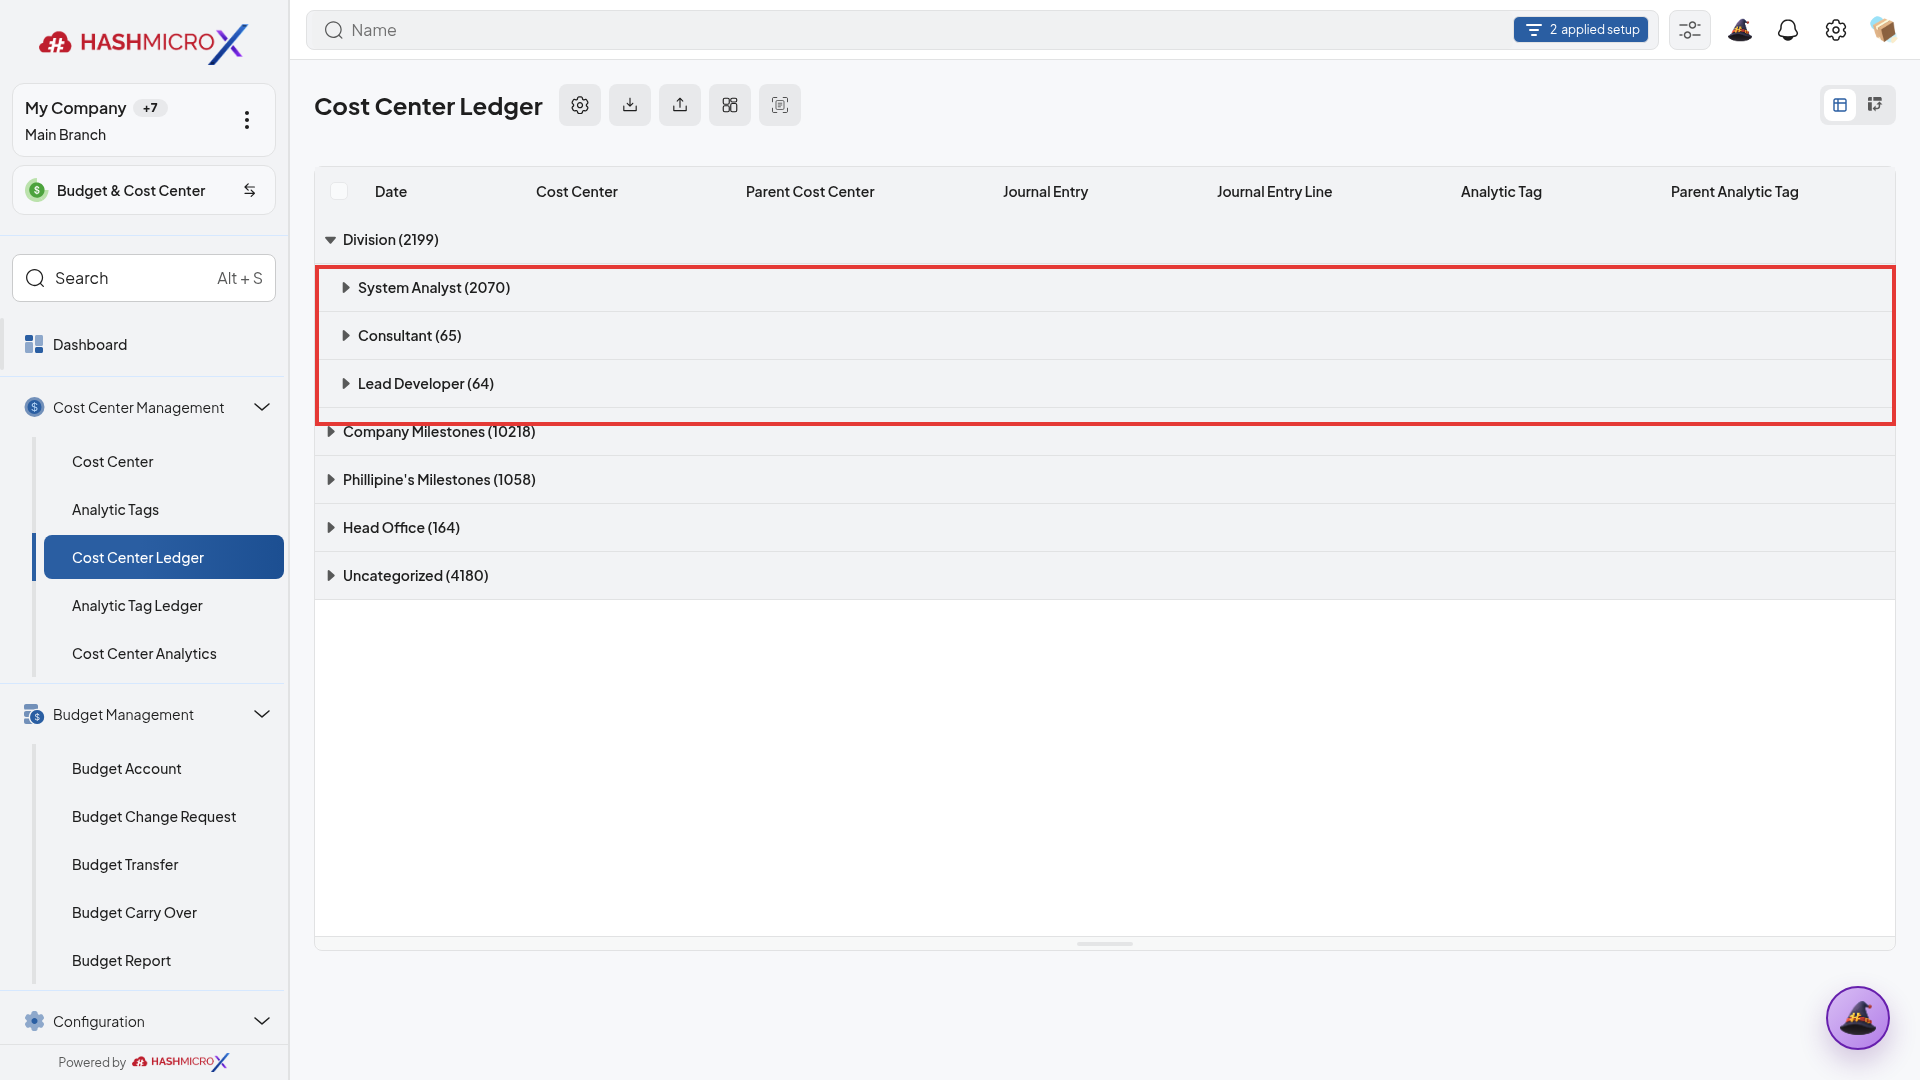This screenshot has width=1920, height=1080.
Task: Open the three-dot menu for My Company
Action: 247,120
